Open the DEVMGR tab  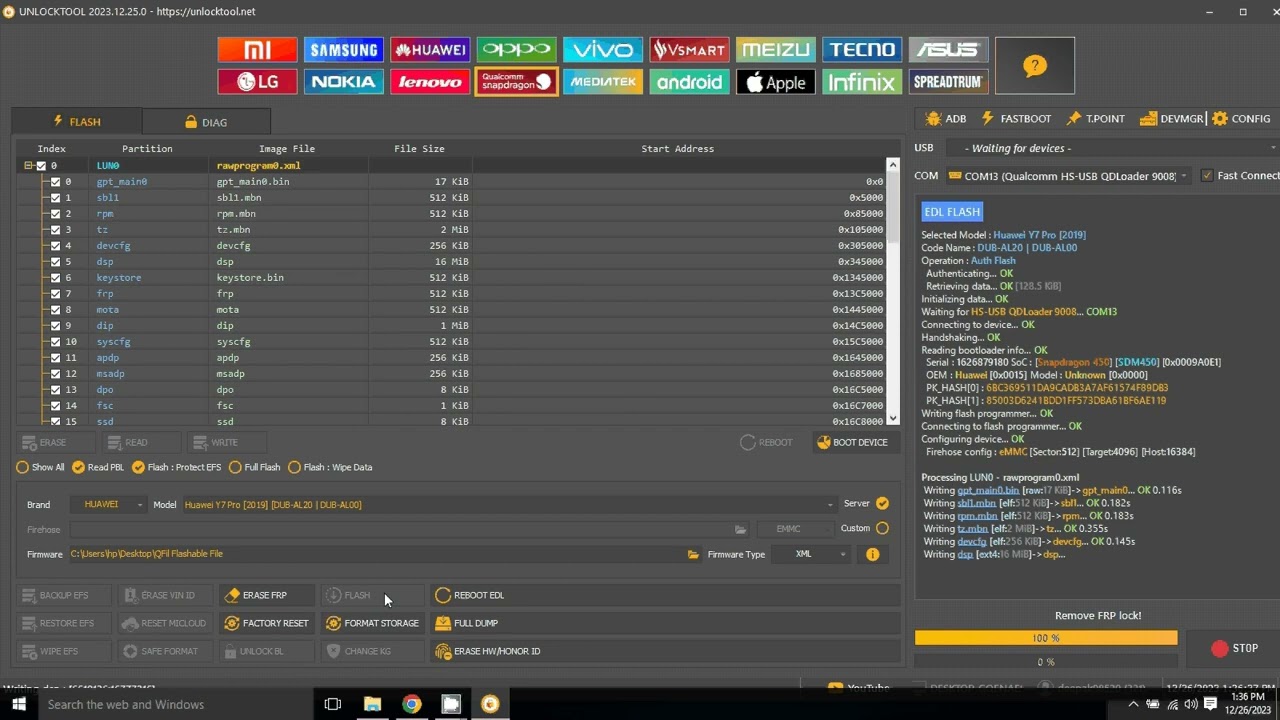point(1172,119)
